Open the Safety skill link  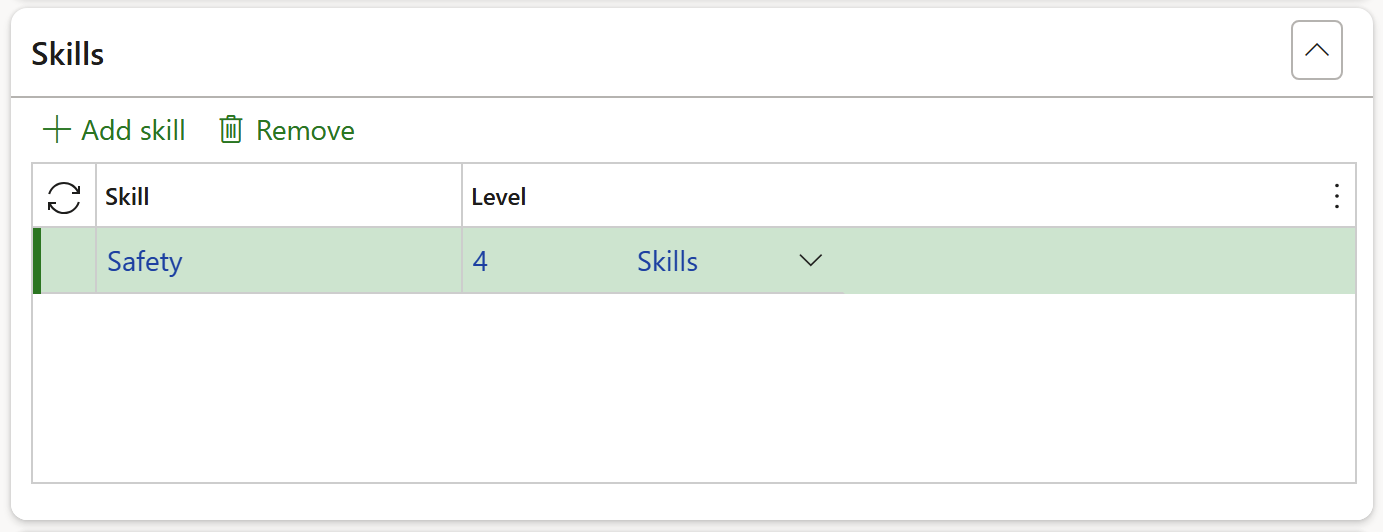145,262
